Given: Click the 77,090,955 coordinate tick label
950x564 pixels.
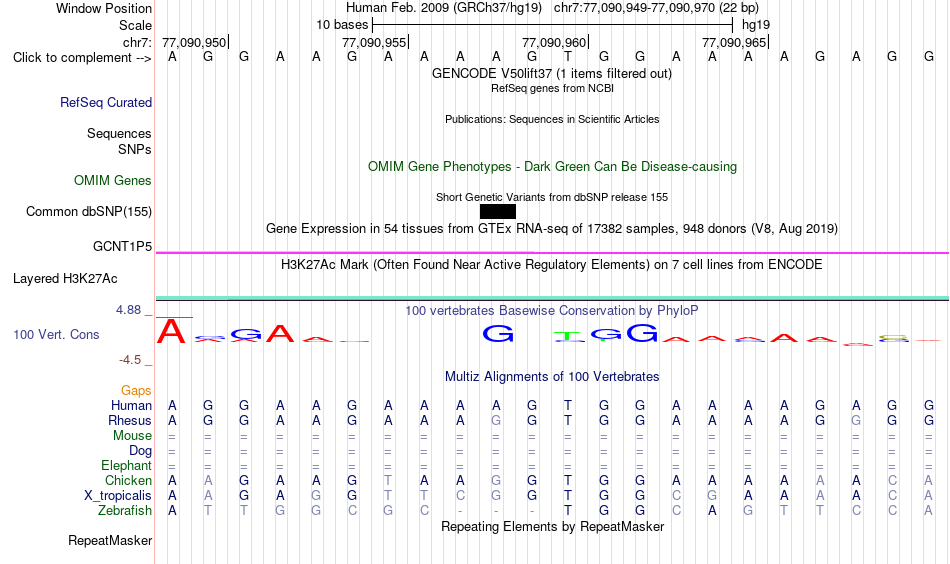Looking at the screenshot, I should click(x=374, y=42).
